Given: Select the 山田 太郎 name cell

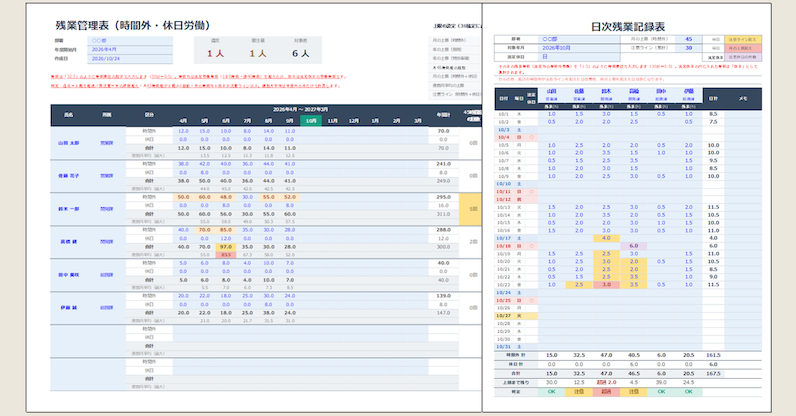Looking at the screenshot, I should [x=69, y=143].
